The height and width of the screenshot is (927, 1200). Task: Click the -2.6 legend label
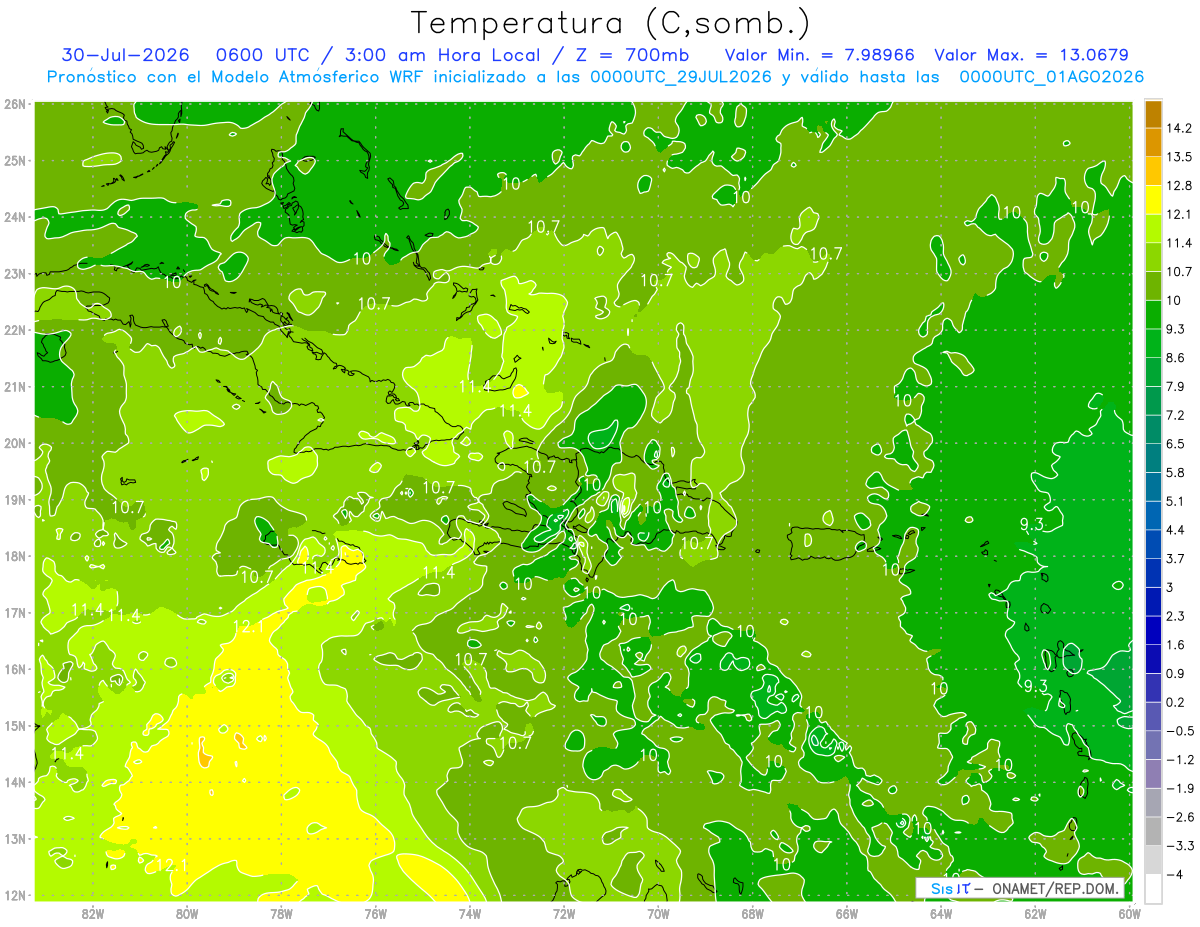point(1179,817)
